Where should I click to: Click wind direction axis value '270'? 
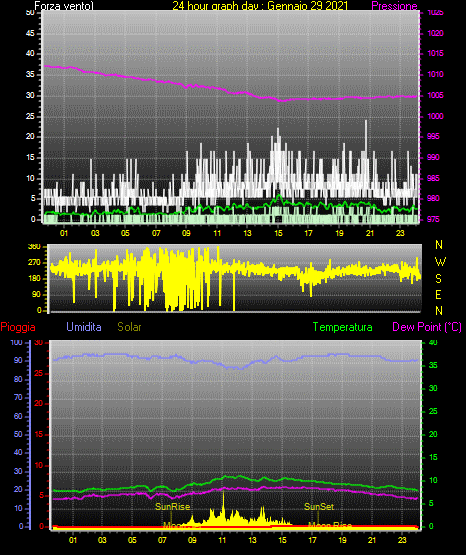click(x=34, y=263)
